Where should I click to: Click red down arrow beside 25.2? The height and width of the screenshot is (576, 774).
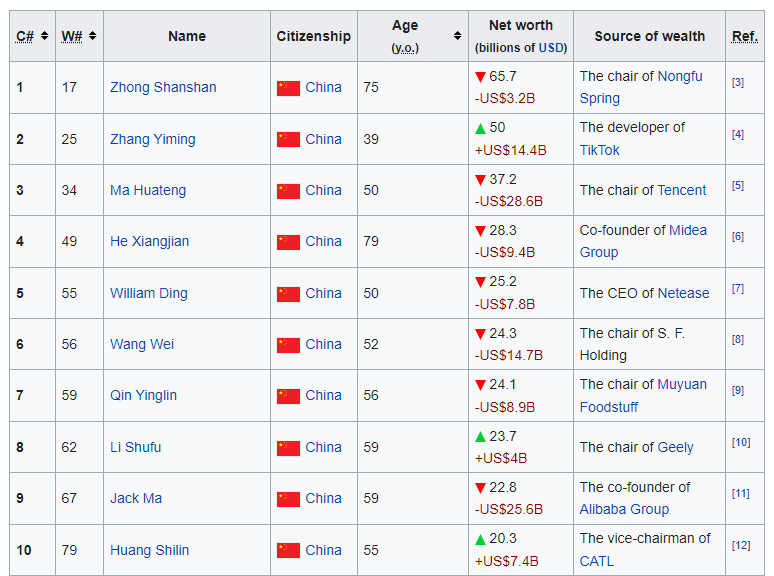[x=480, y=282]
